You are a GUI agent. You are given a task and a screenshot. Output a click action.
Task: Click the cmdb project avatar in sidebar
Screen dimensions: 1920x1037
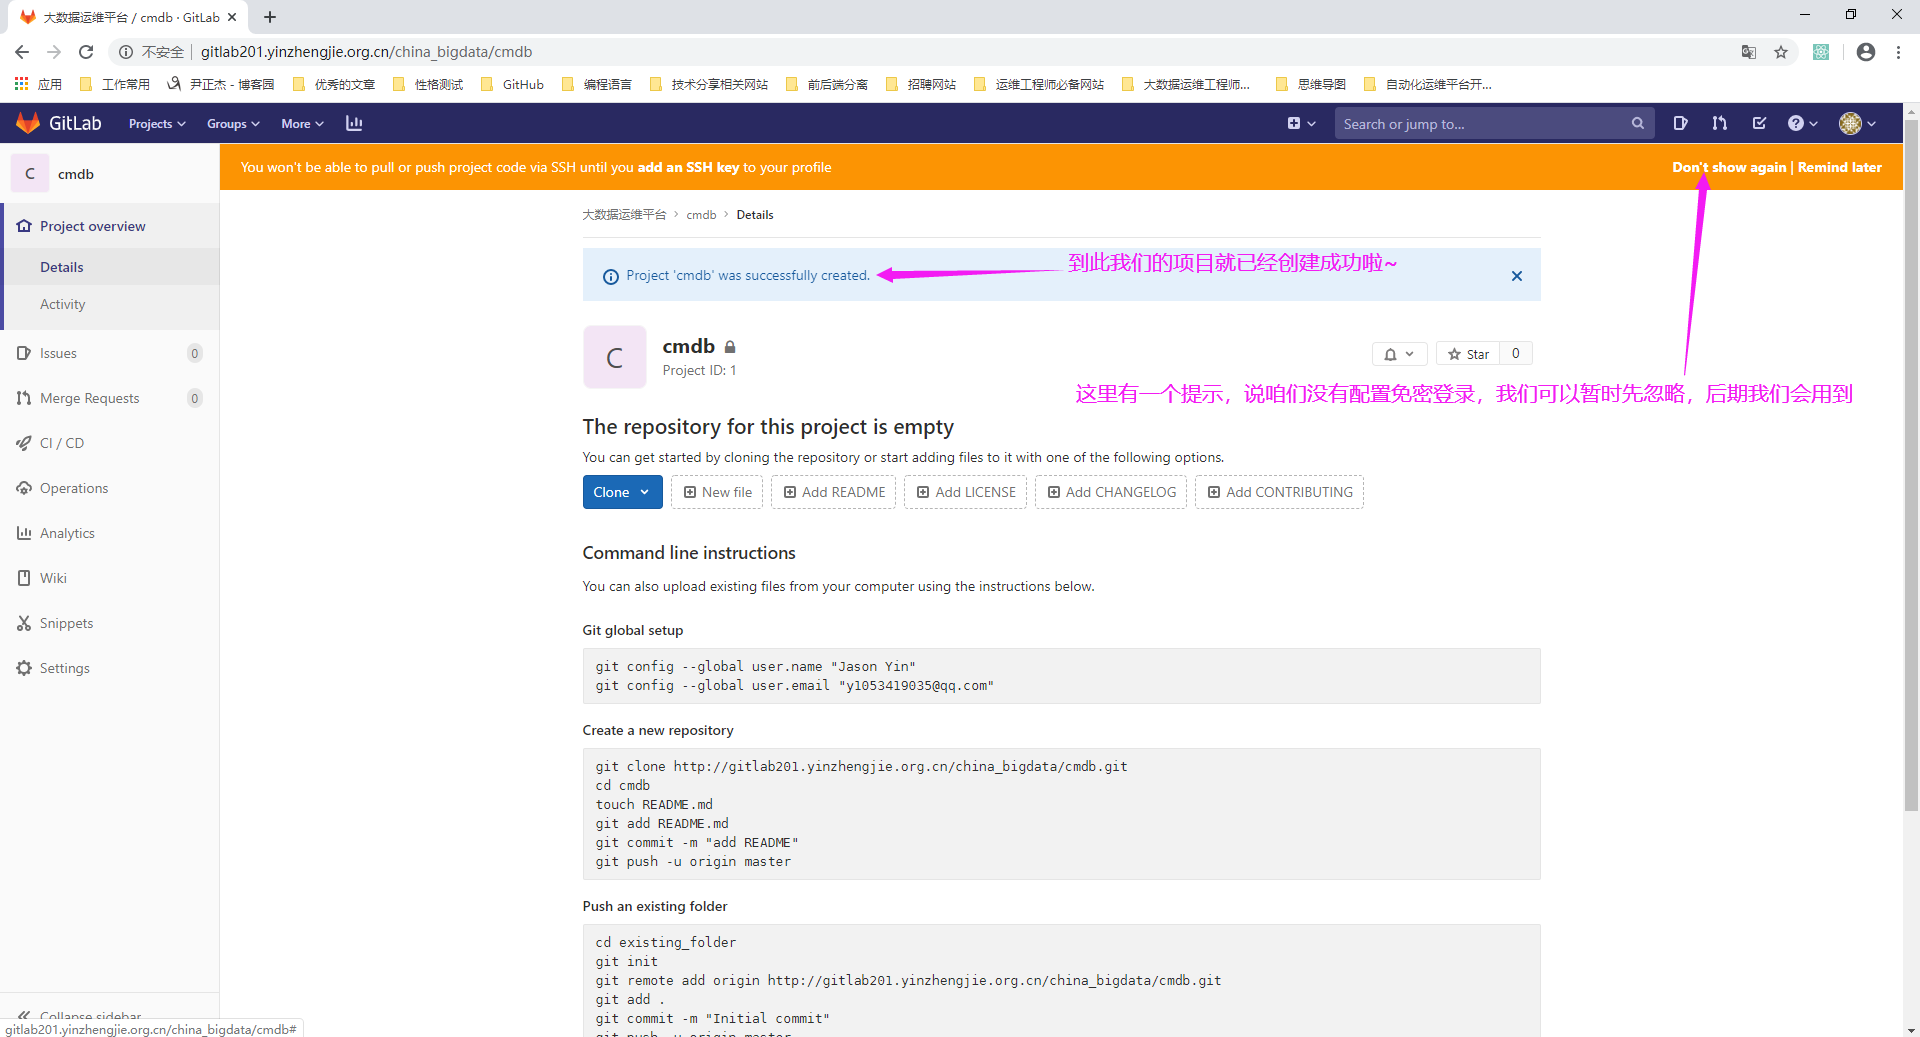pos(30,173)
